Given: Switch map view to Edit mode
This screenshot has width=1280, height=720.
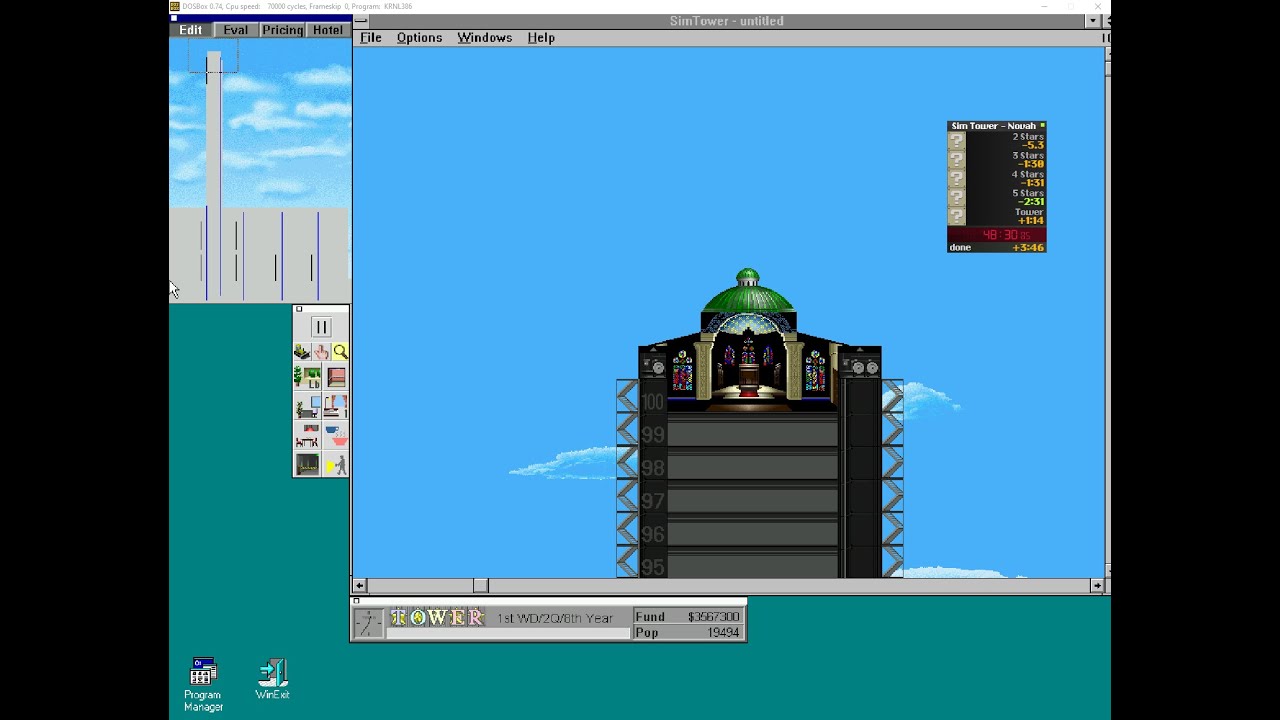Looking at the screenshot, I should coord(190,30).
